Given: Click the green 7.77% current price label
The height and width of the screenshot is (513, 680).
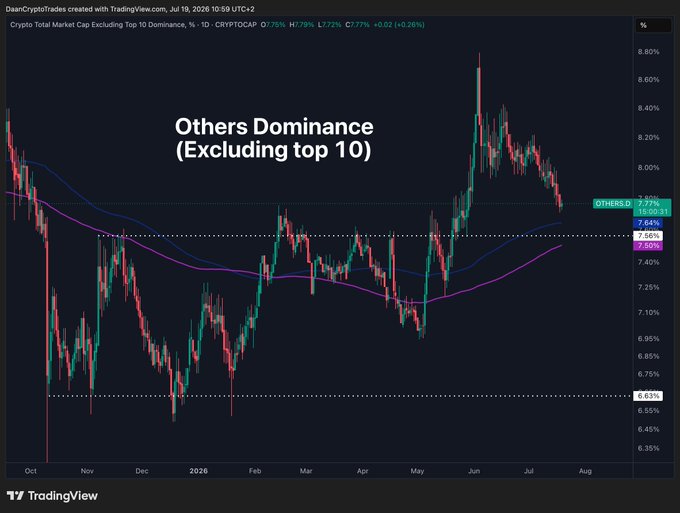Looking at the screenshot, I should click(649, 203).
